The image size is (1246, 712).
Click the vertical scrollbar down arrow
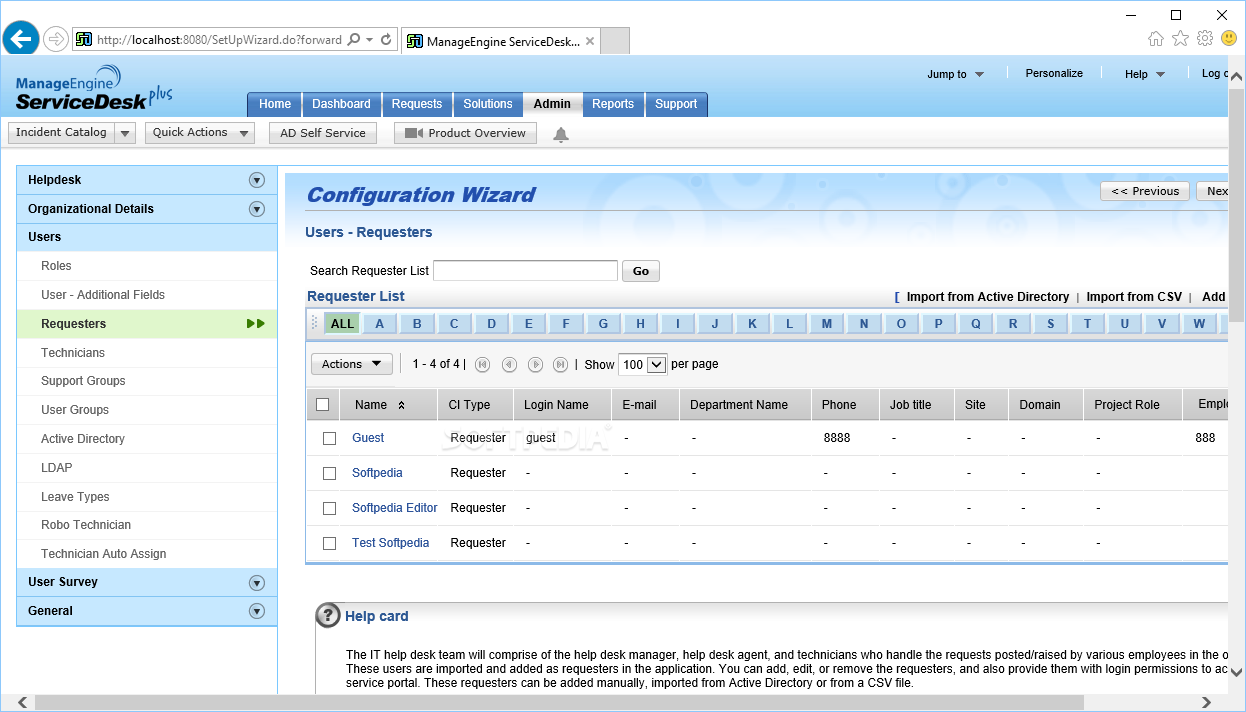coord(1237,673)
